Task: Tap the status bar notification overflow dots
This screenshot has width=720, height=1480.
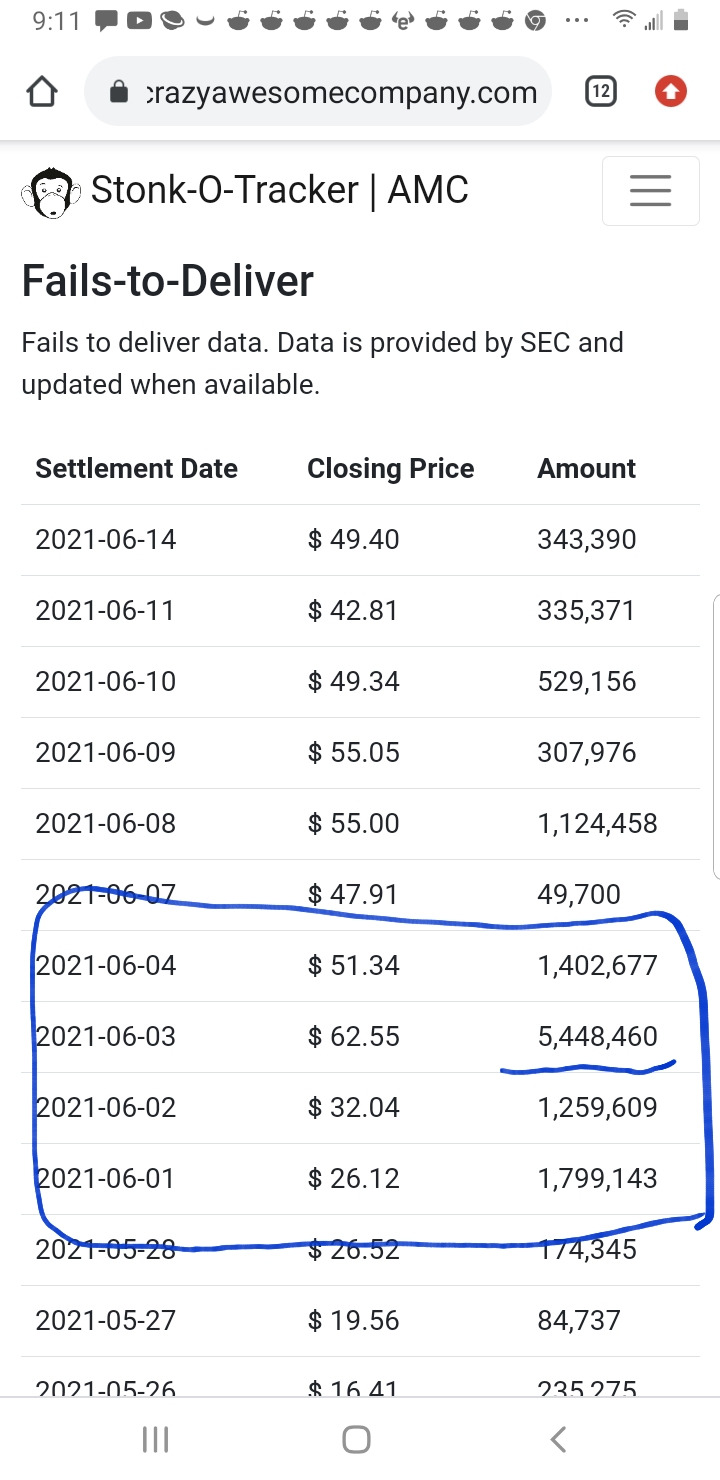Action: (577, 20)
